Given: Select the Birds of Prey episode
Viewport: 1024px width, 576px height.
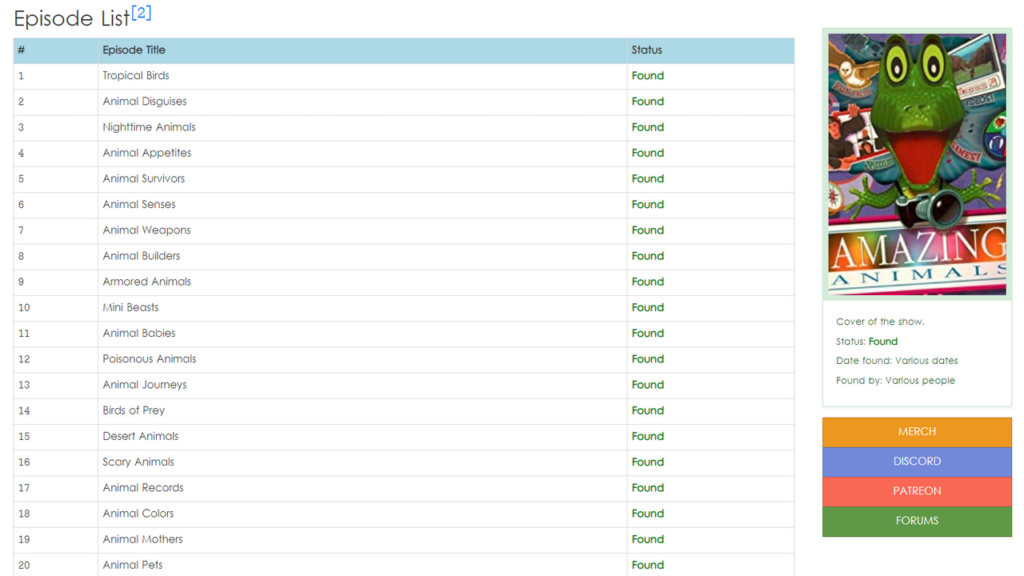Looking at the screenshot, I should point(134,411).
